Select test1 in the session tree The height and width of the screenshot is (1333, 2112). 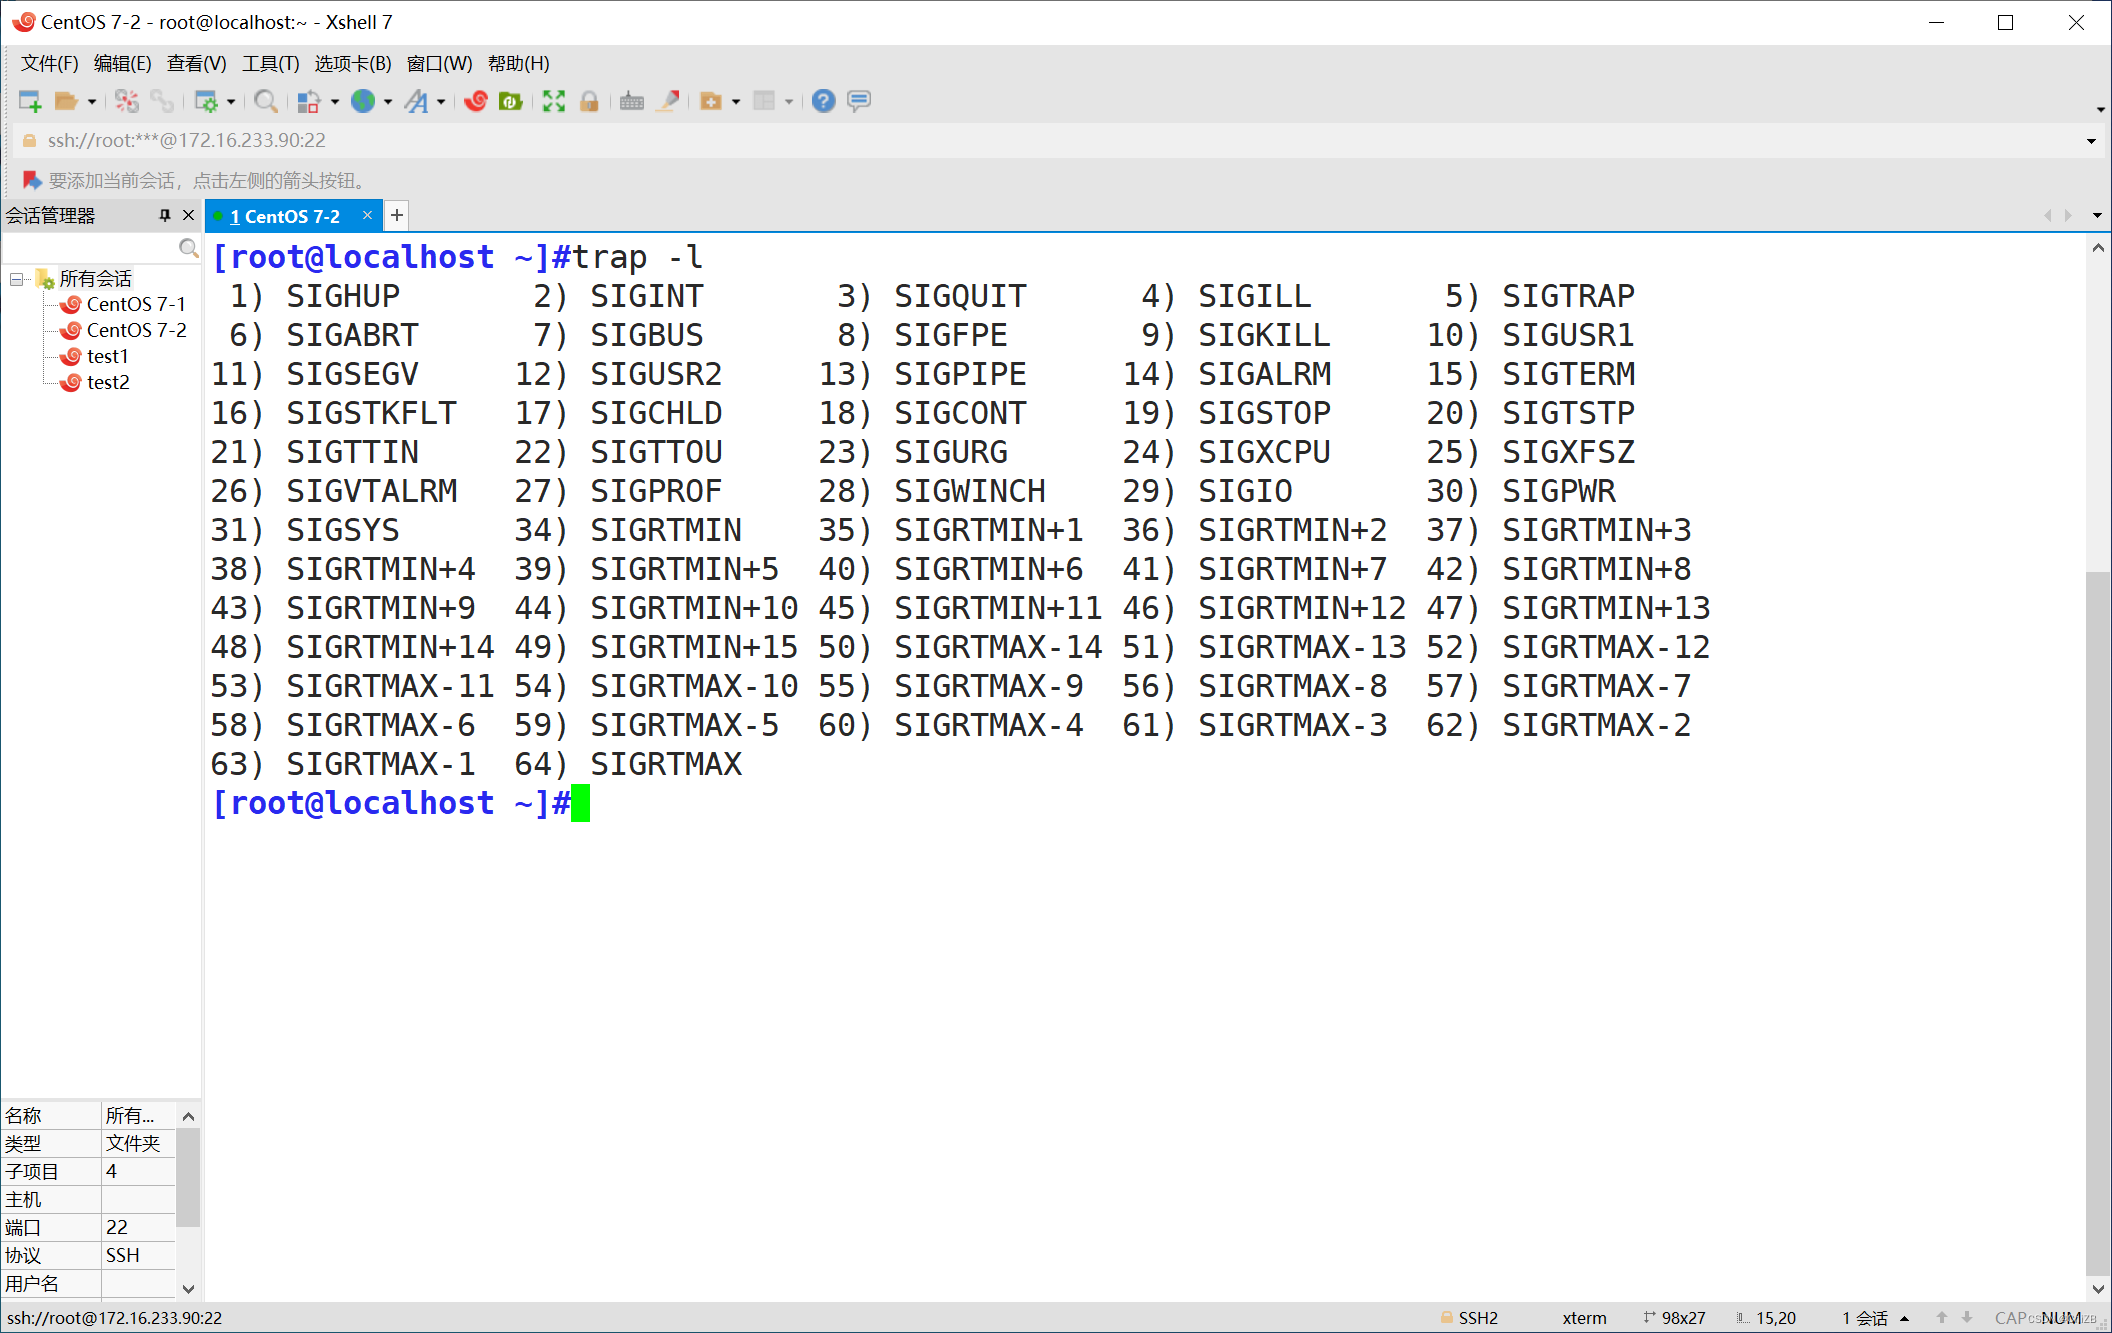tap(107, 356)
